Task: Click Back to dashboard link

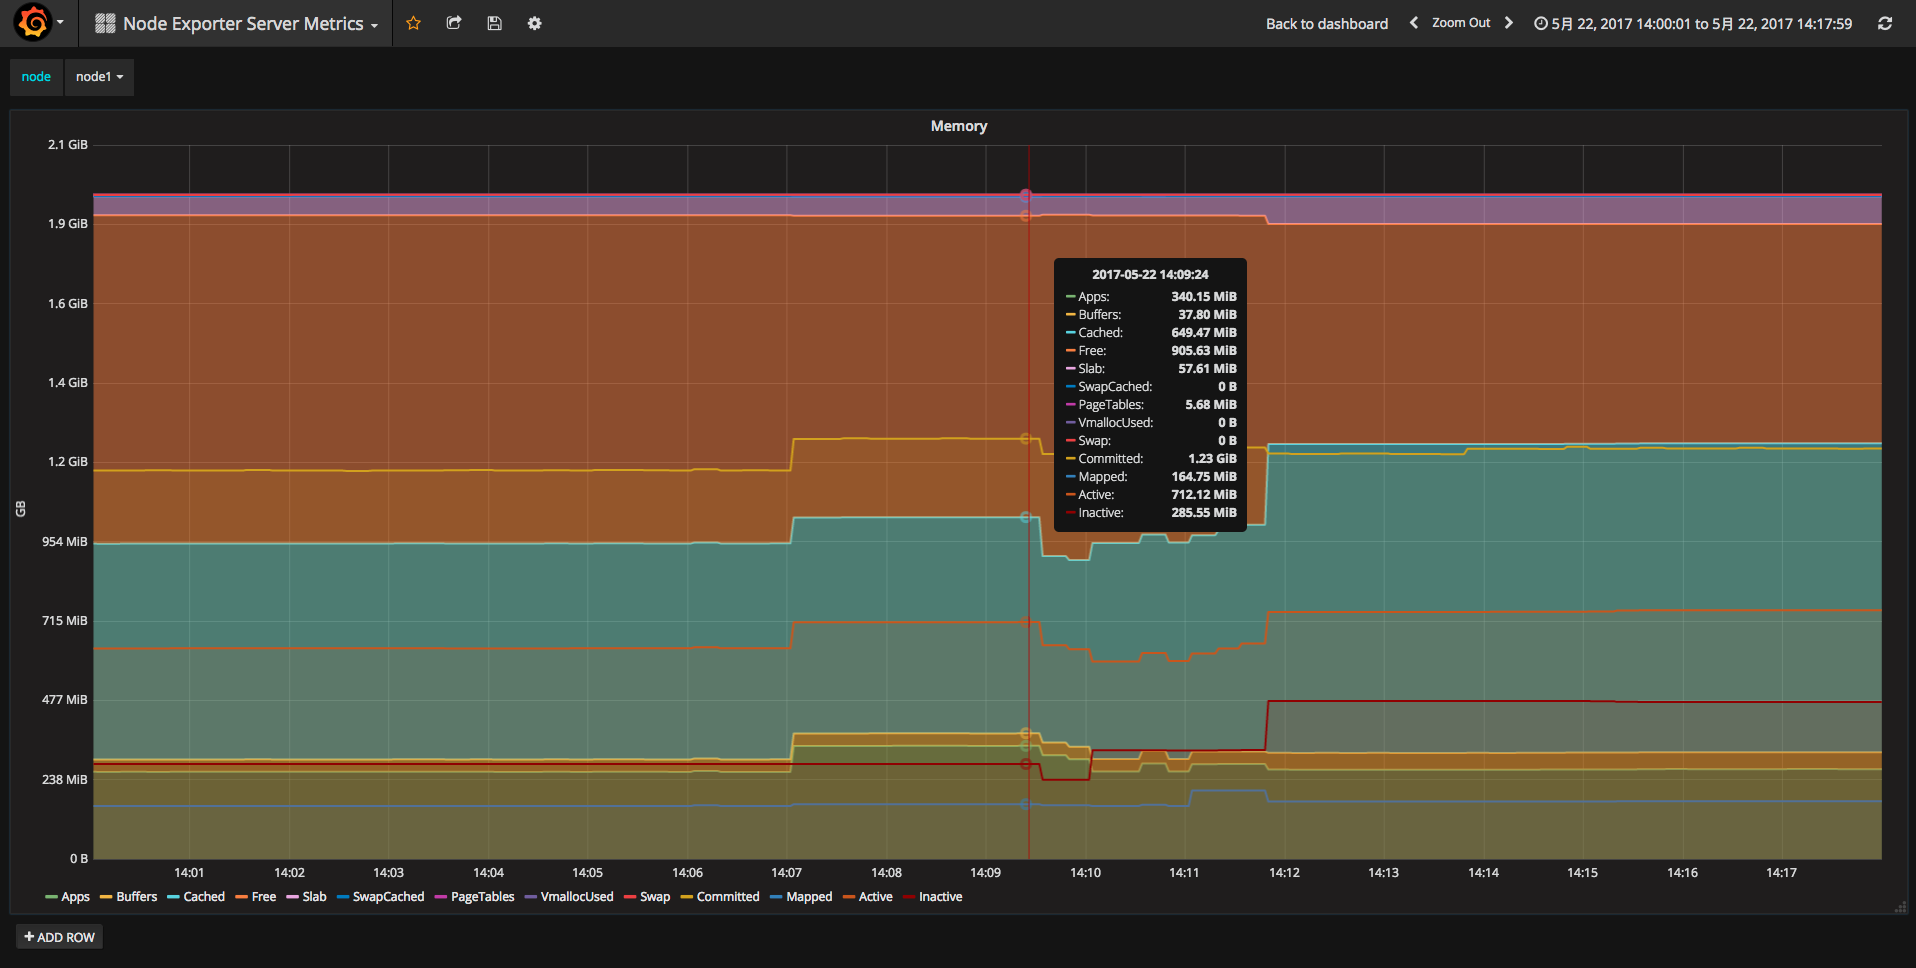Action: (1326, 23)
